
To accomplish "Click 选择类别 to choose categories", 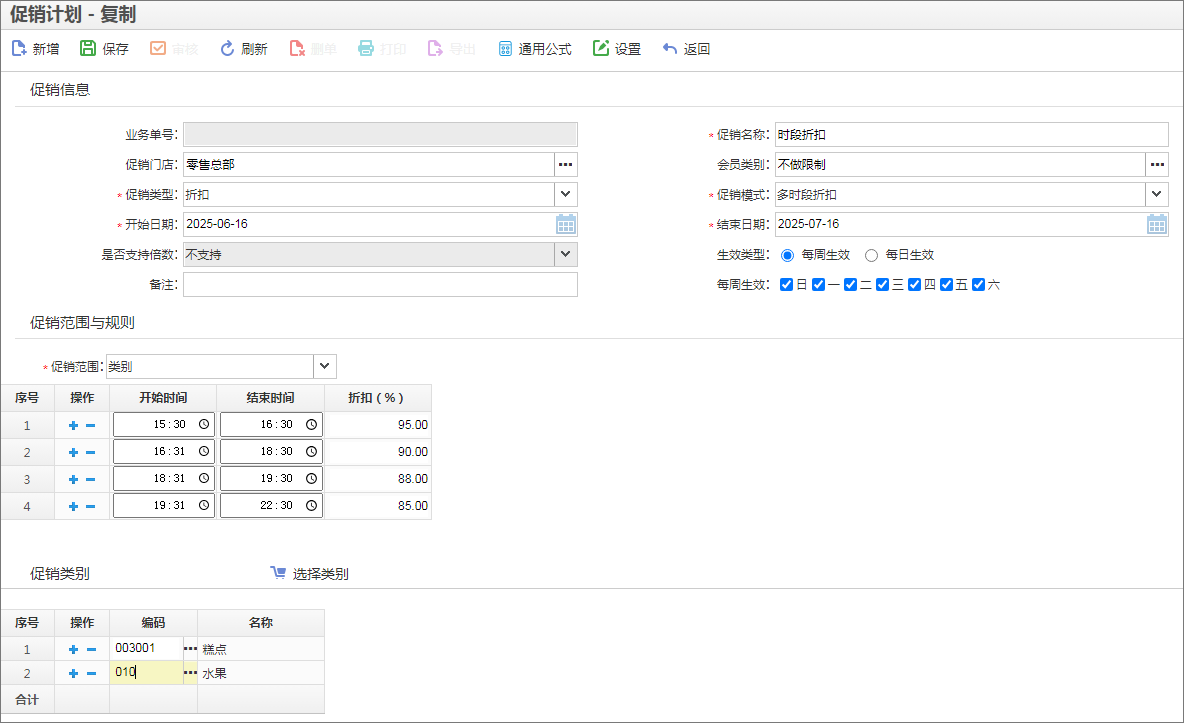I will coord(310,574).
